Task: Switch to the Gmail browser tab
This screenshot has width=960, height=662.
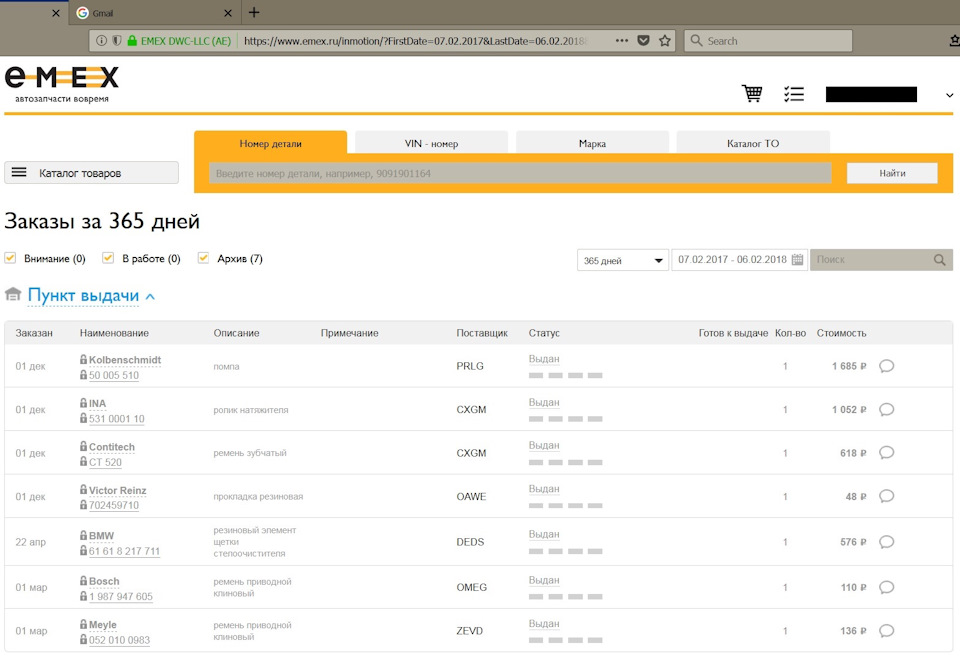Action: pos(153,13)
